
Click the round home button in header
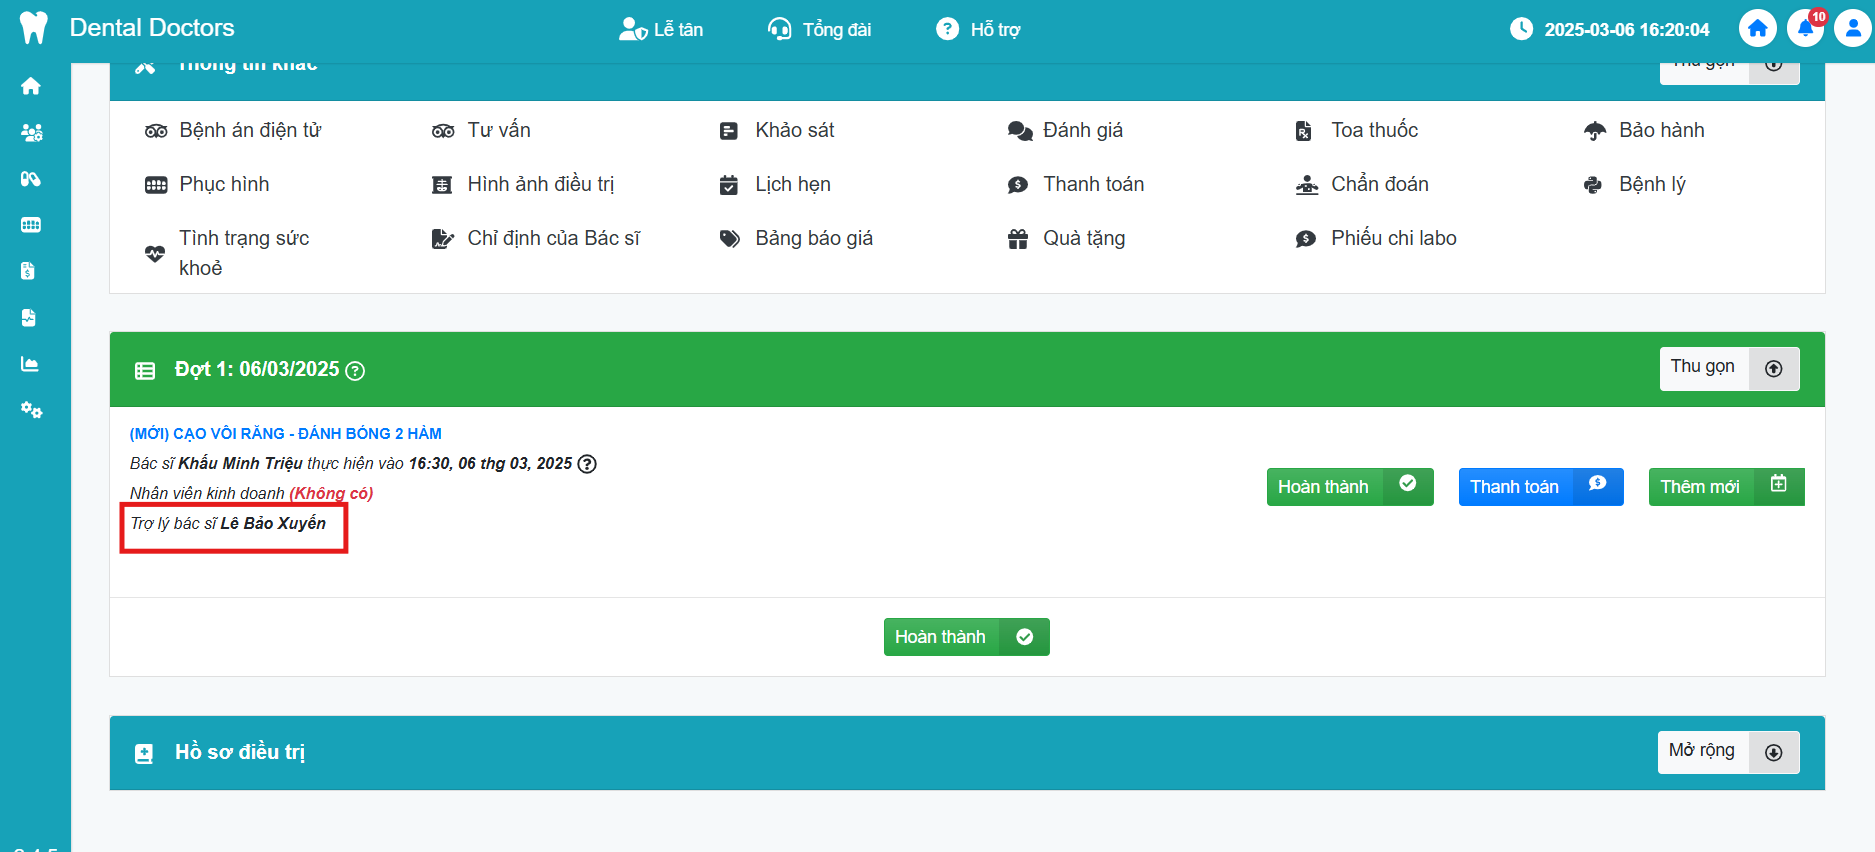pyautogui.click(x=1757, y=28)
